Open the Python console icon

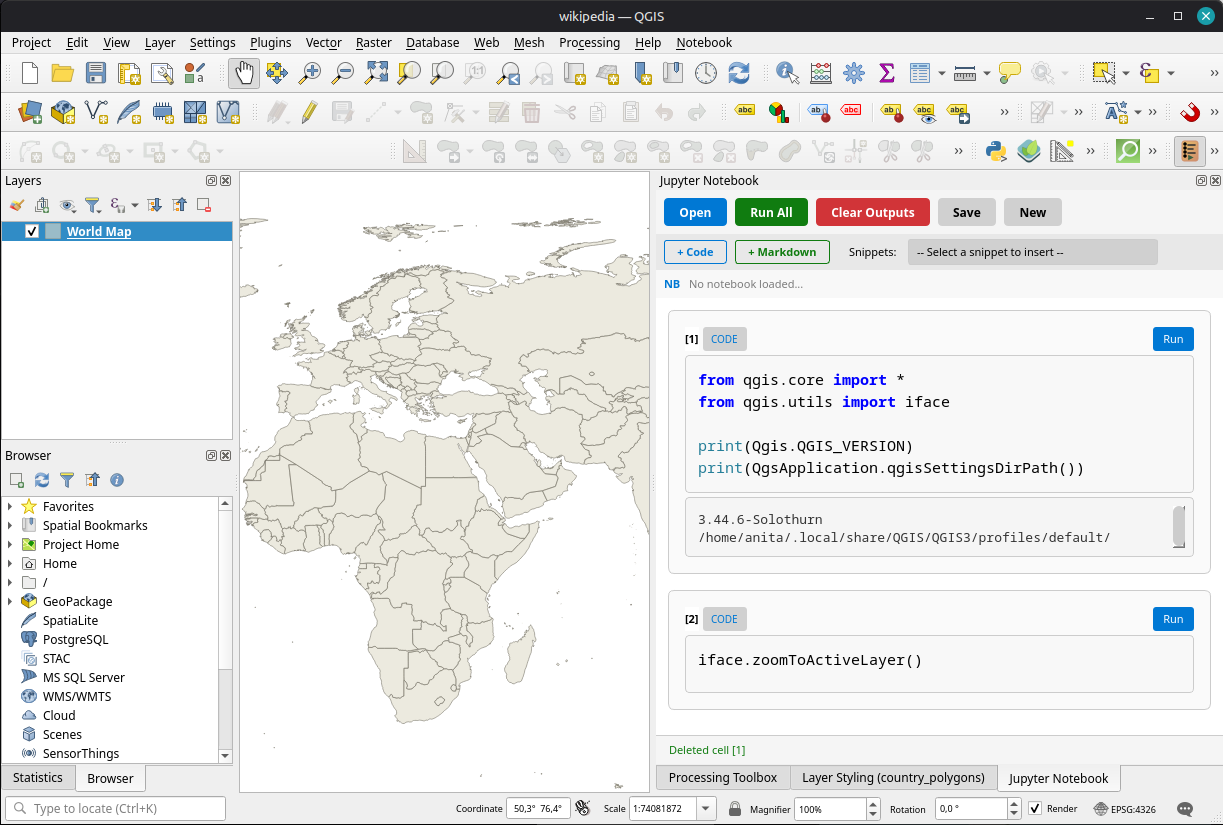coord(995,151)
